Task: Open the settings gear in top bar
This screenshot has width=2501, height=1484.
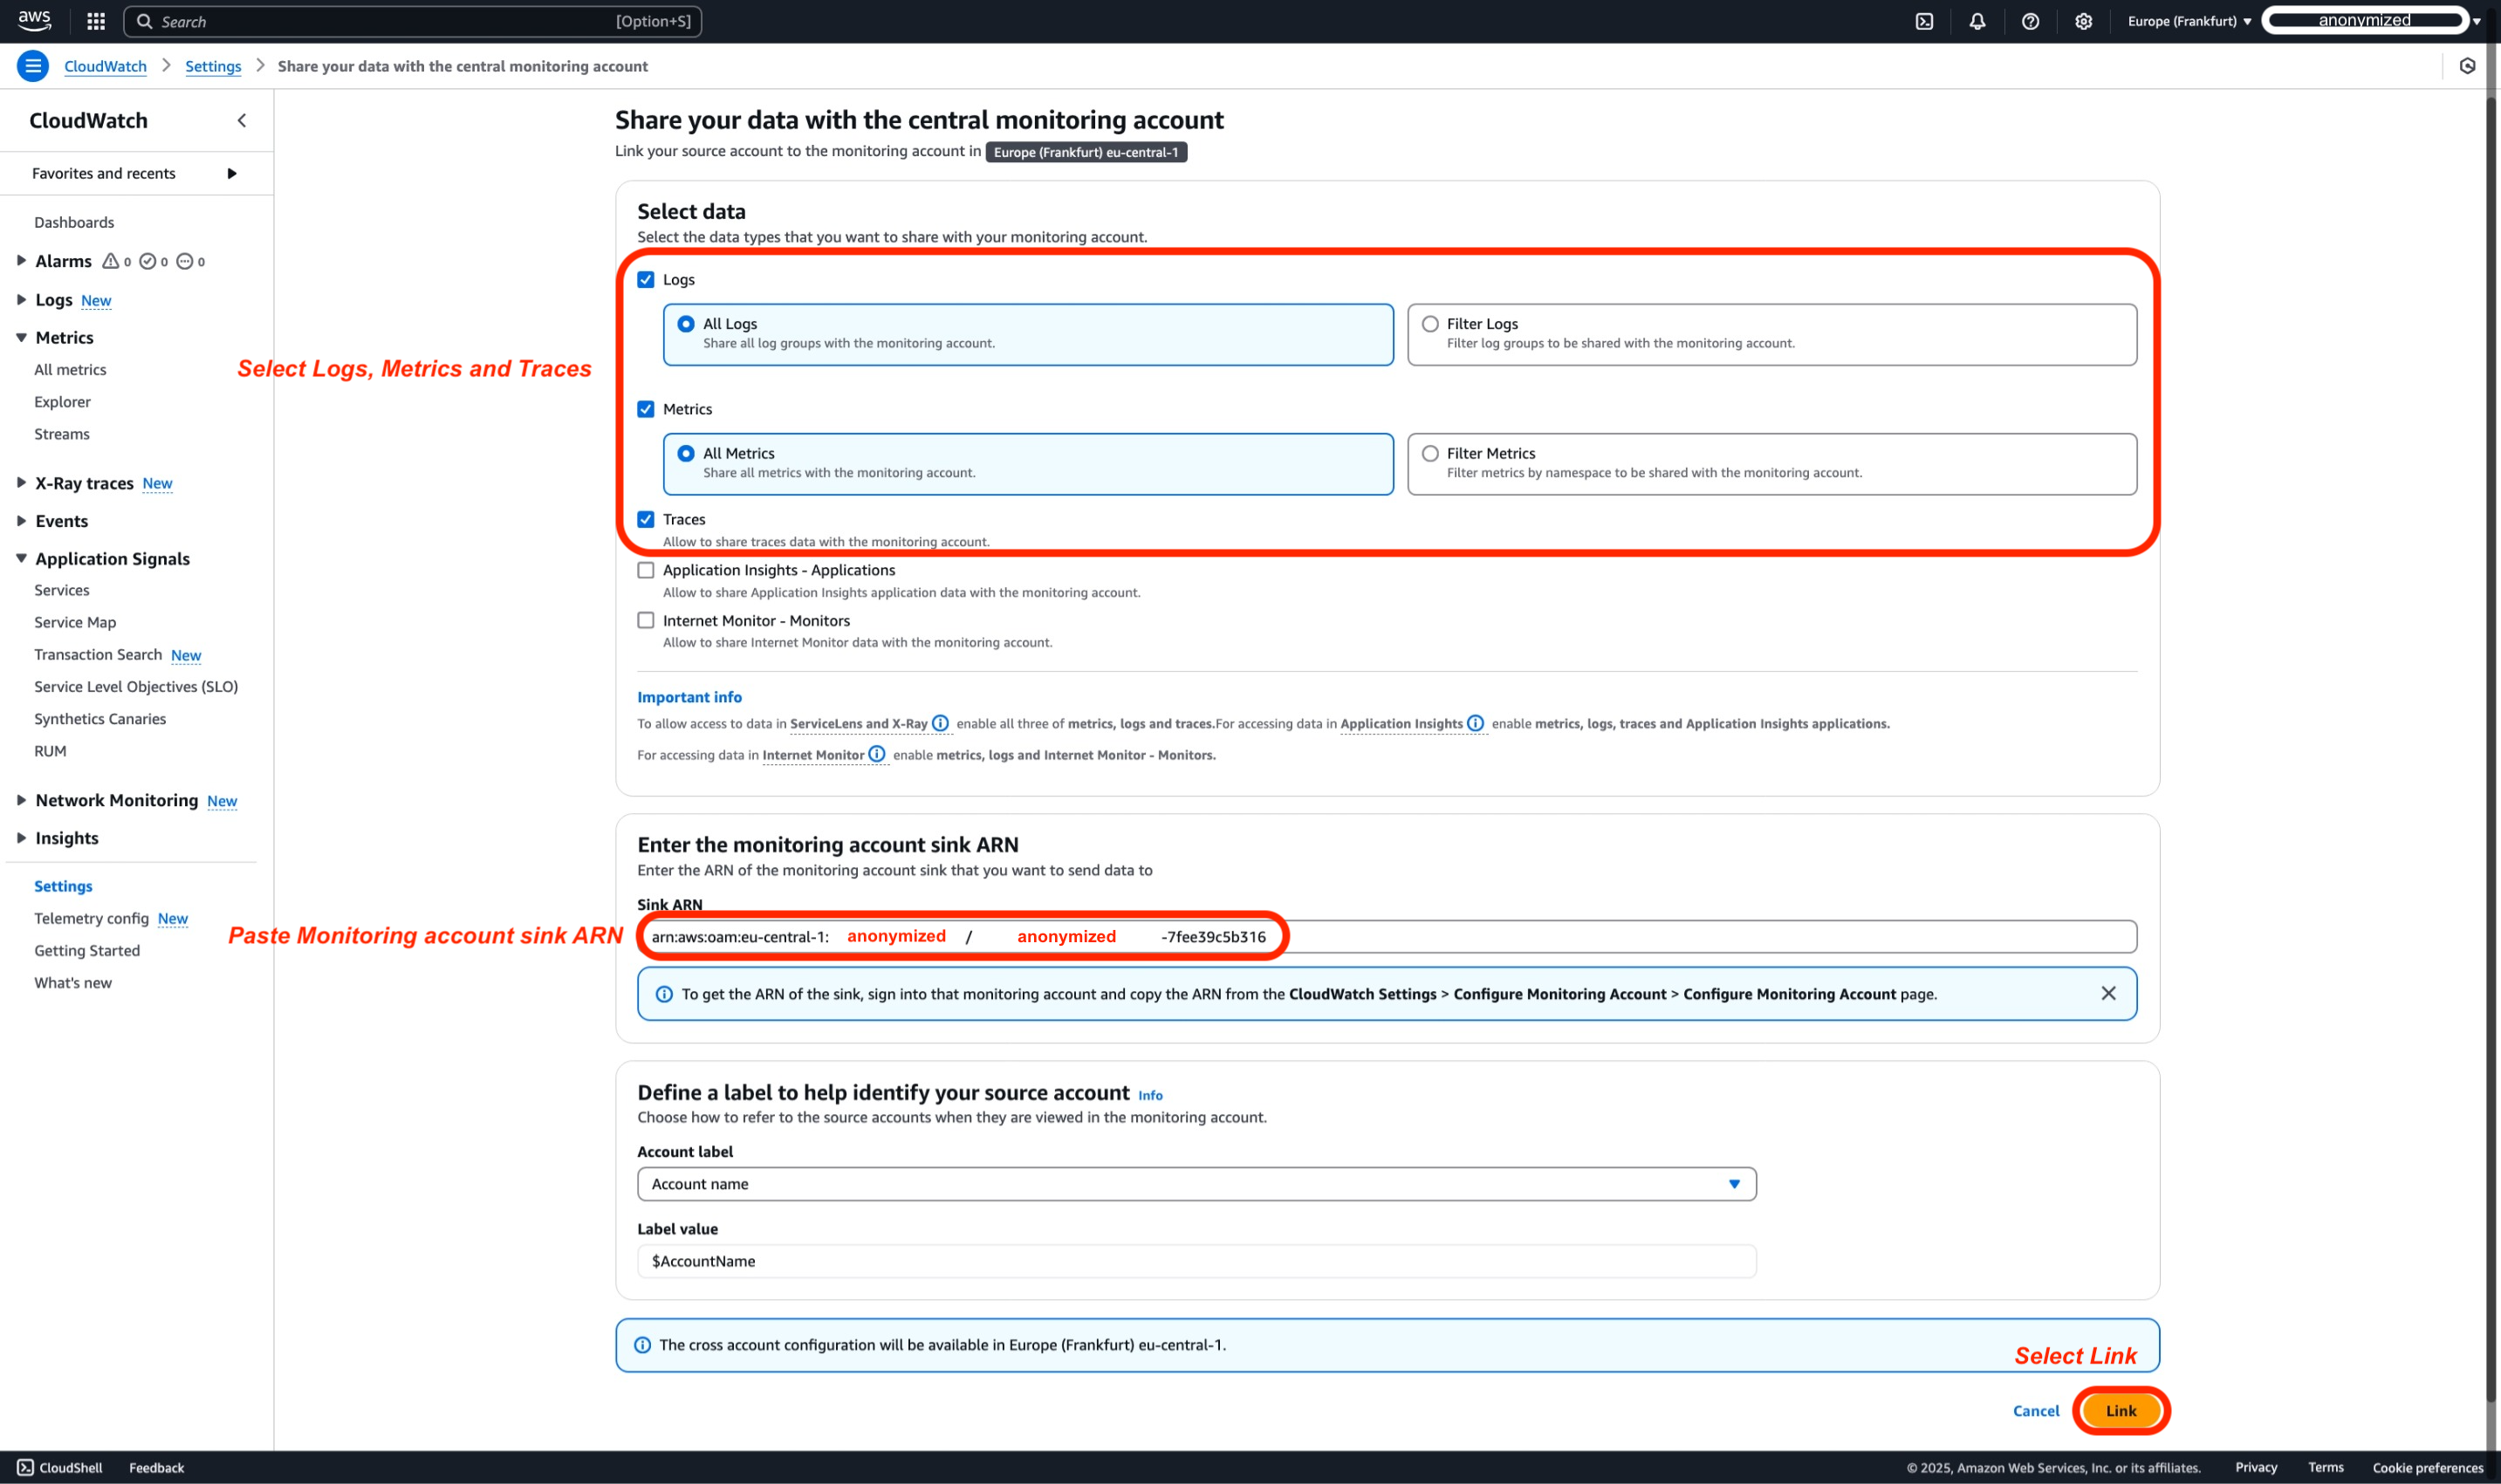Action: pos(2083,21)
